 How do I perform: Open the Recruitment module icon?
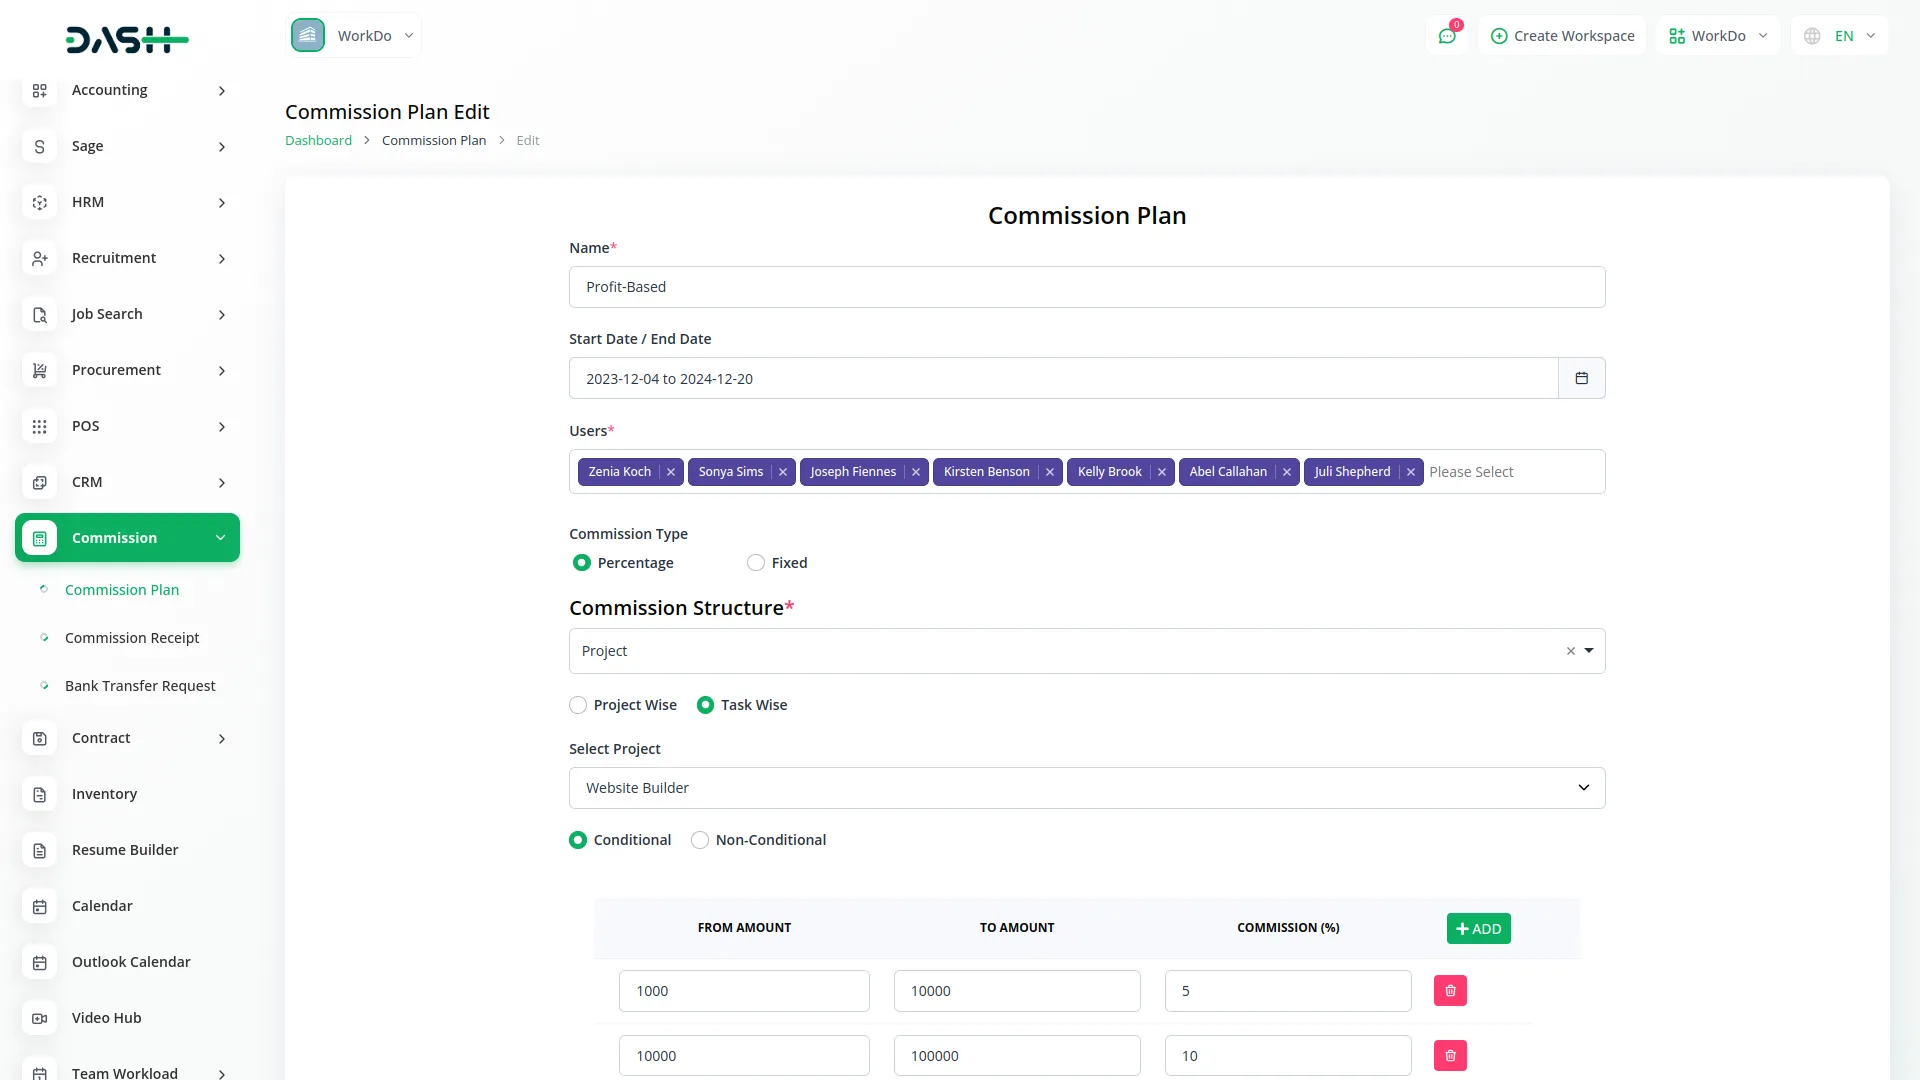point(39,258)
